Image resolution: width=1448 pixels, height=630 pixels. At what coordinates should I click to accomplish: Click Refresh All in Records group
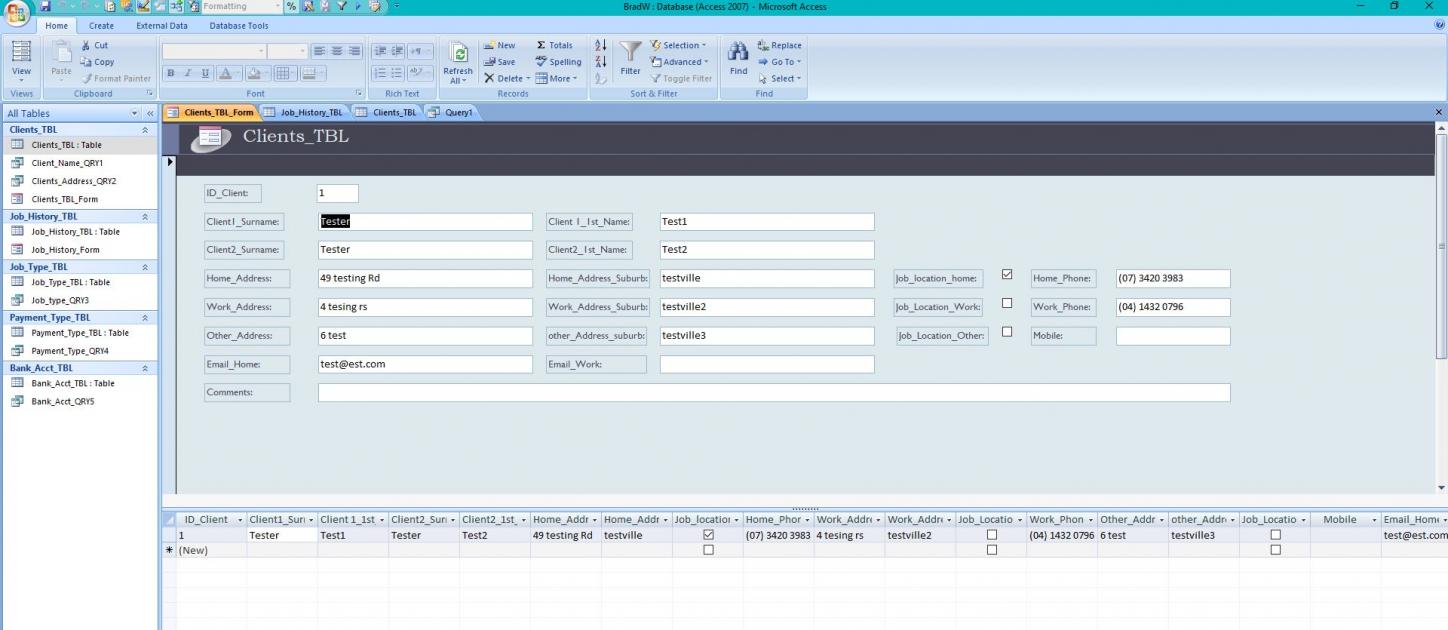pos(458,62)
